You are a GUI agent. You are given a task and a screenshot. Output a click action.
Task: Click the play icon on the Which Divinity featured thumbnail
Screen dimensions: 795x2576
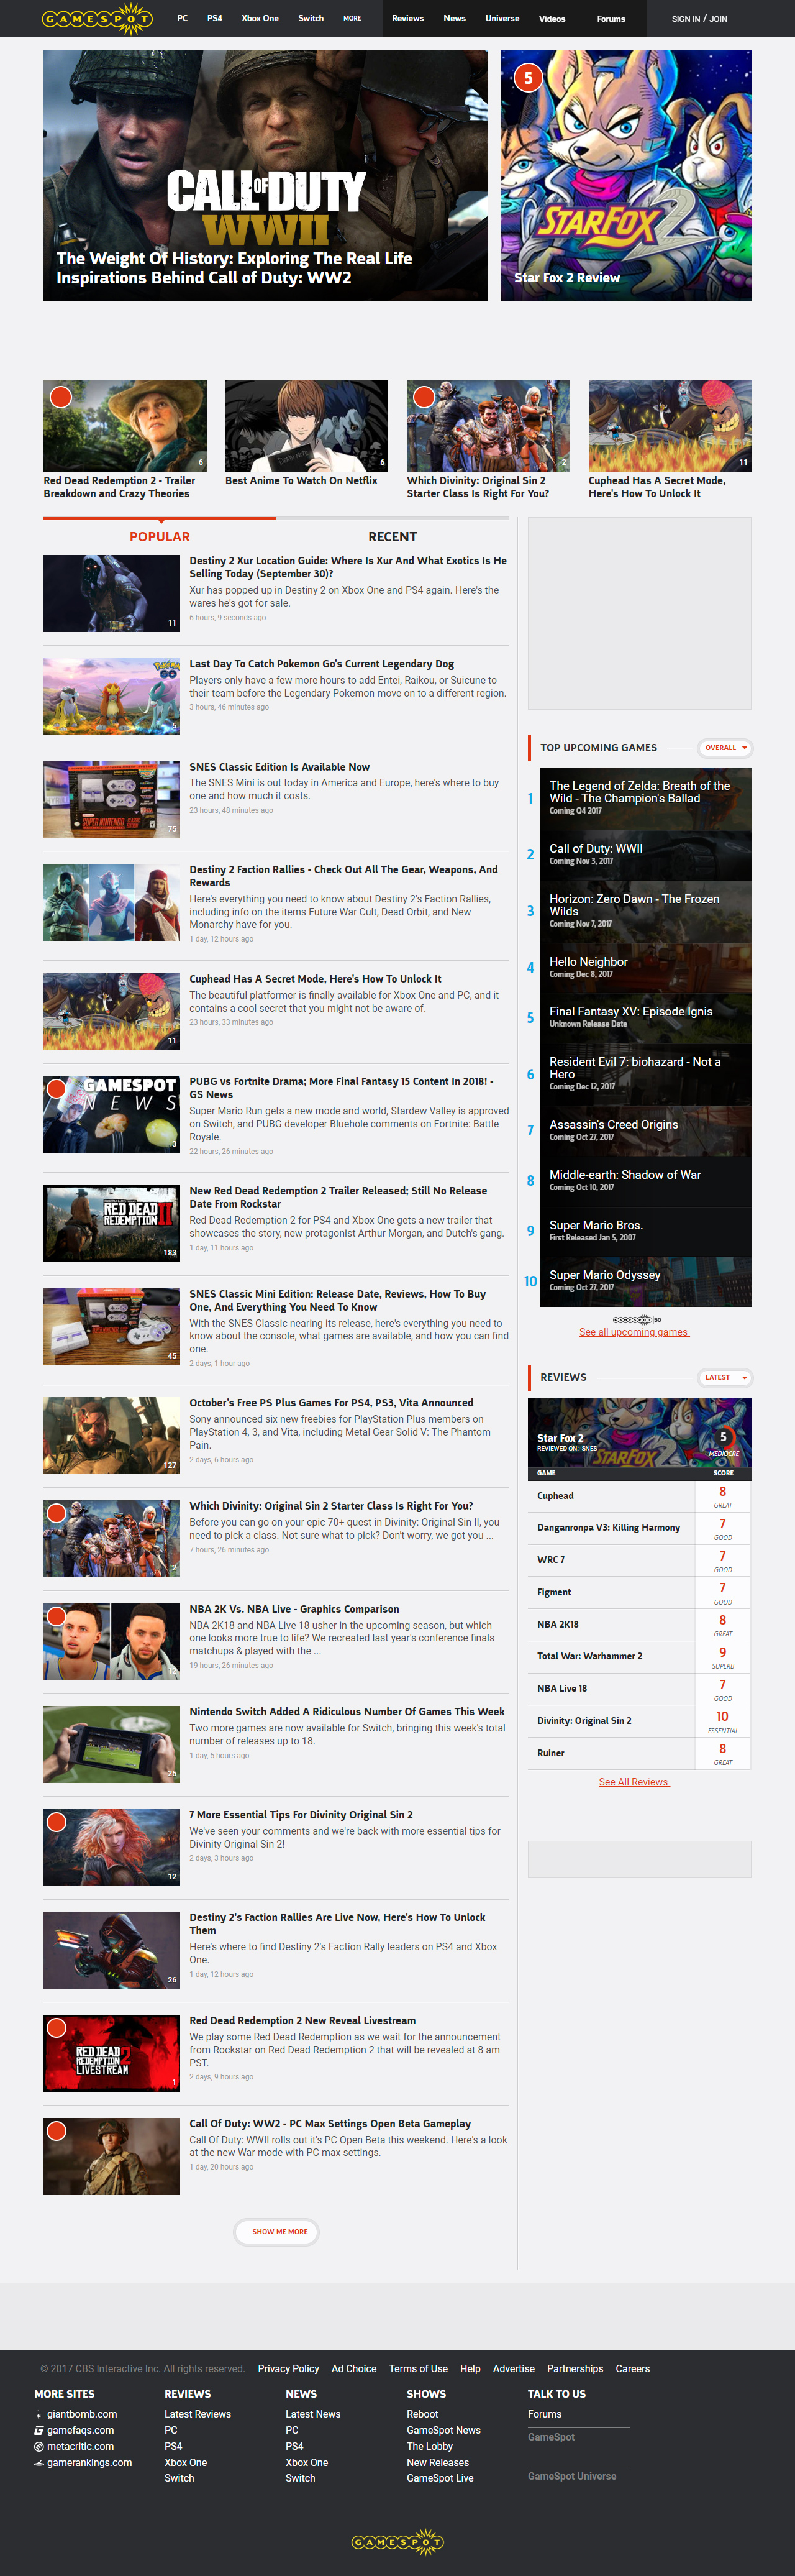point(424,397)
